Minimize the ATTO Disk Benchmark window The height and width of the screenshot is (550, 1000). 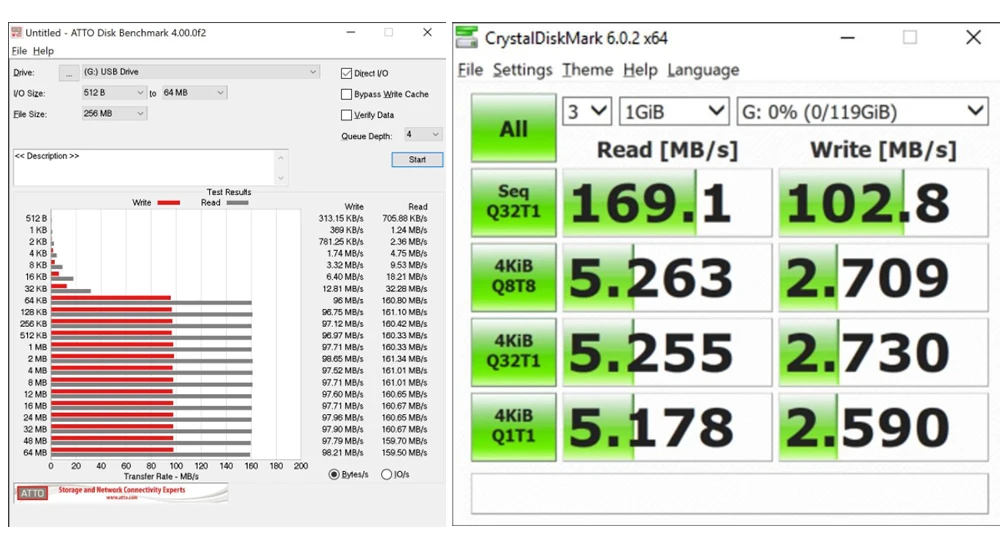[x=350, y=33]
